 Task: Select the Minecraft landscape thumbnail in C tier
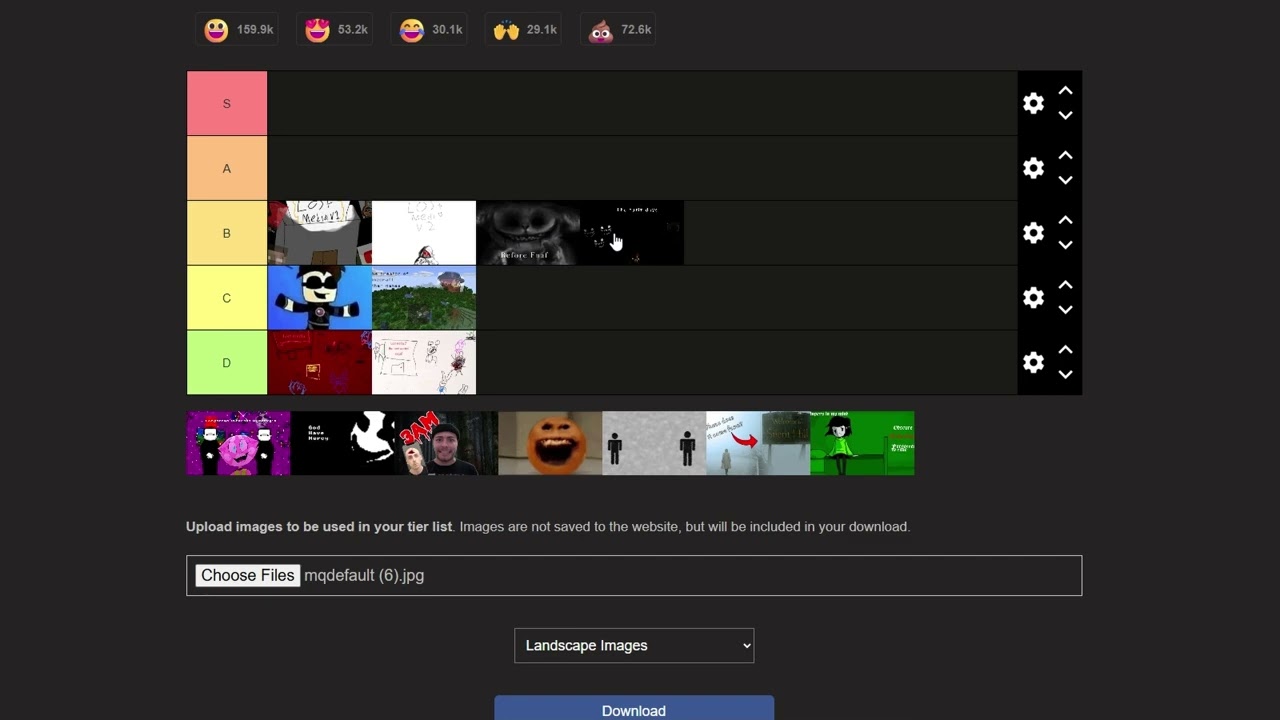click(x=424, y=298)
